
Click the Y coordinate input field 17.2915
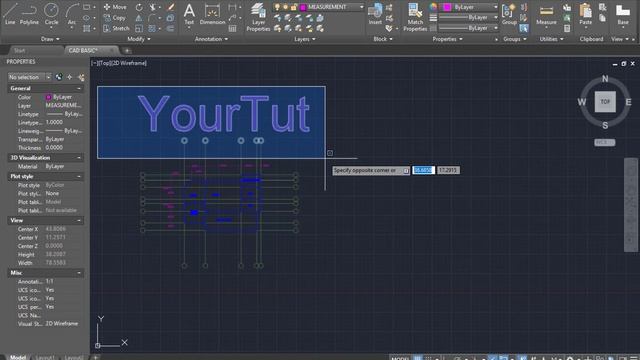pos(448,170)
